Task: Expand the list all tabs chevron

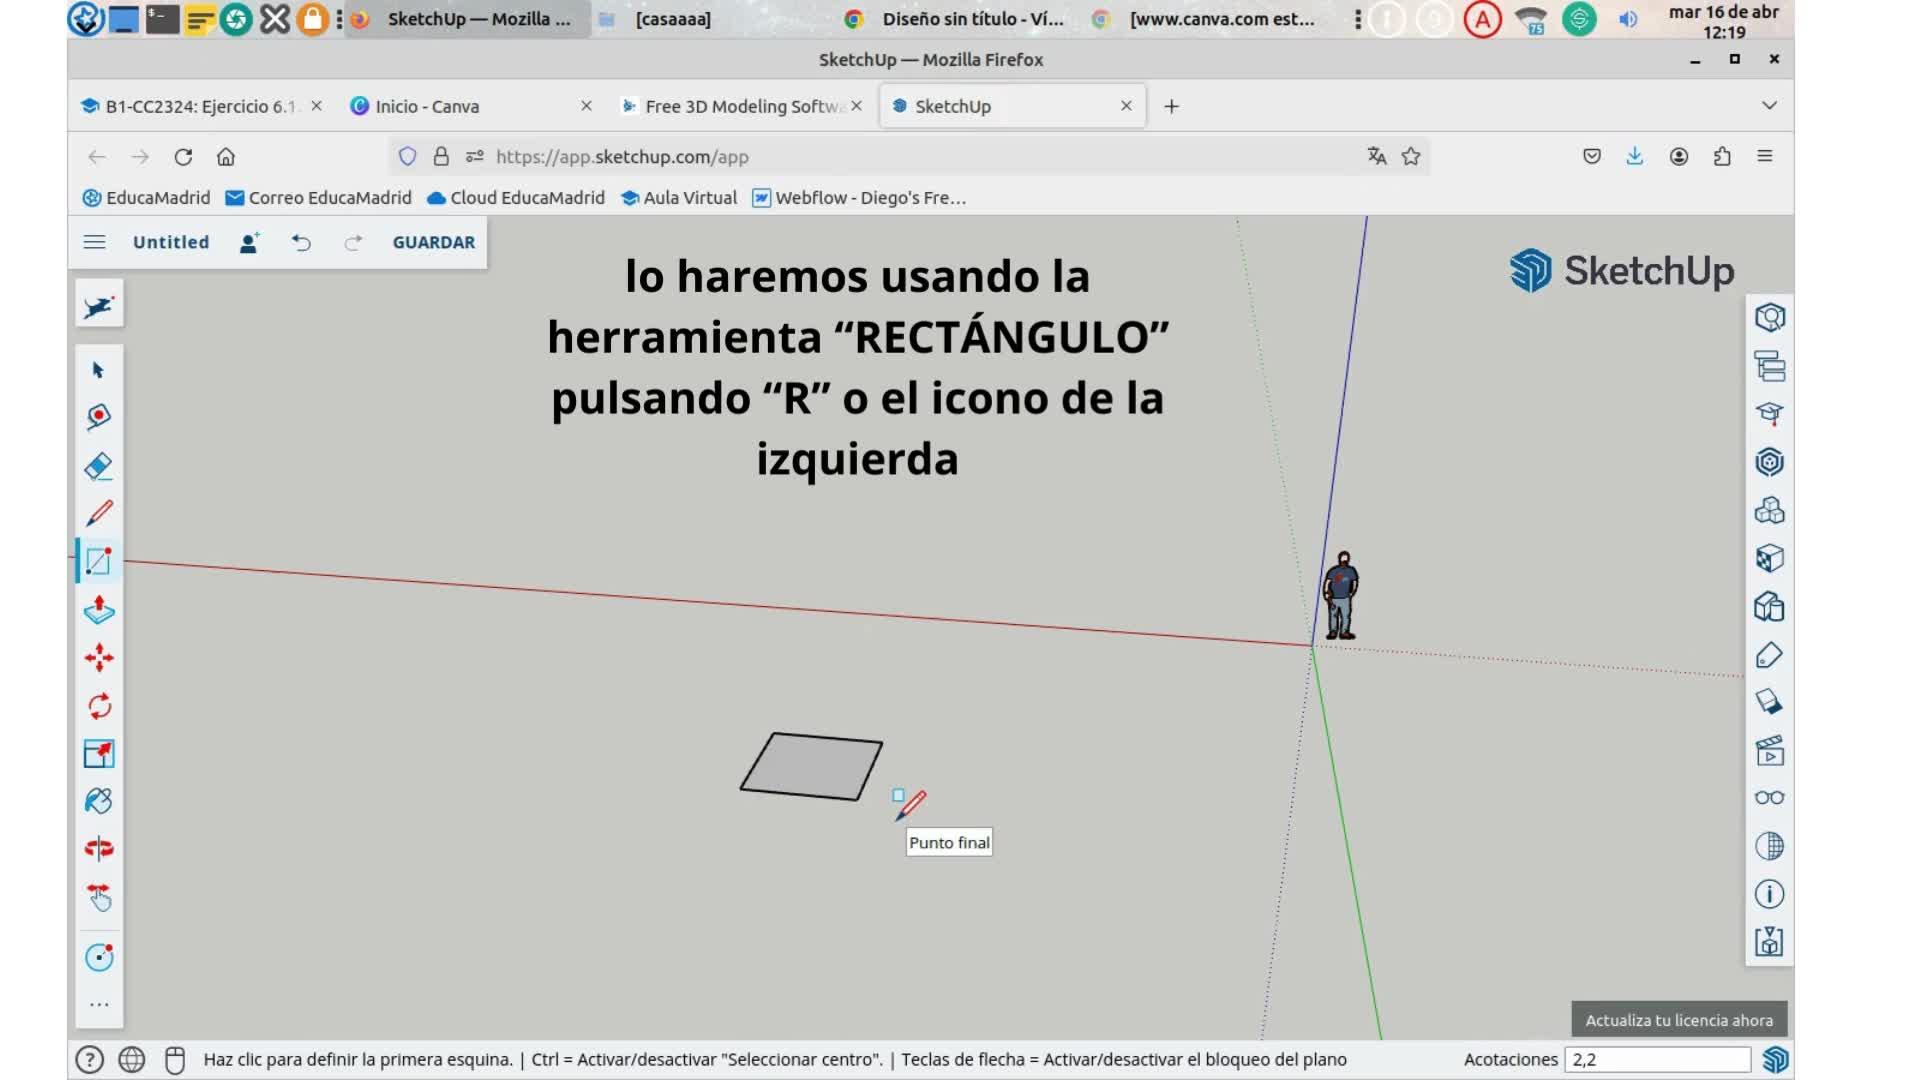Action: (1769, 106)
